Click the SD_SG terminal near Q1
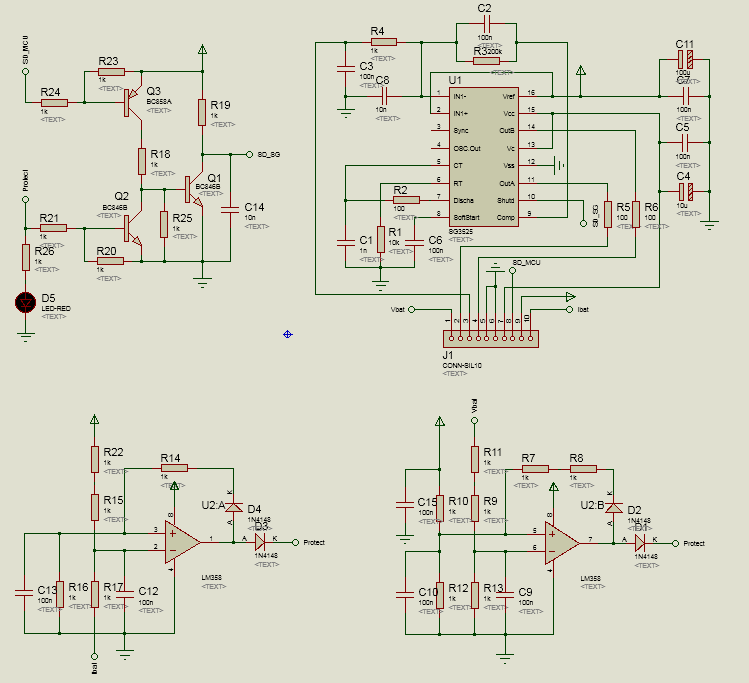This screenshot has width=749, height=683. point(249,154)
